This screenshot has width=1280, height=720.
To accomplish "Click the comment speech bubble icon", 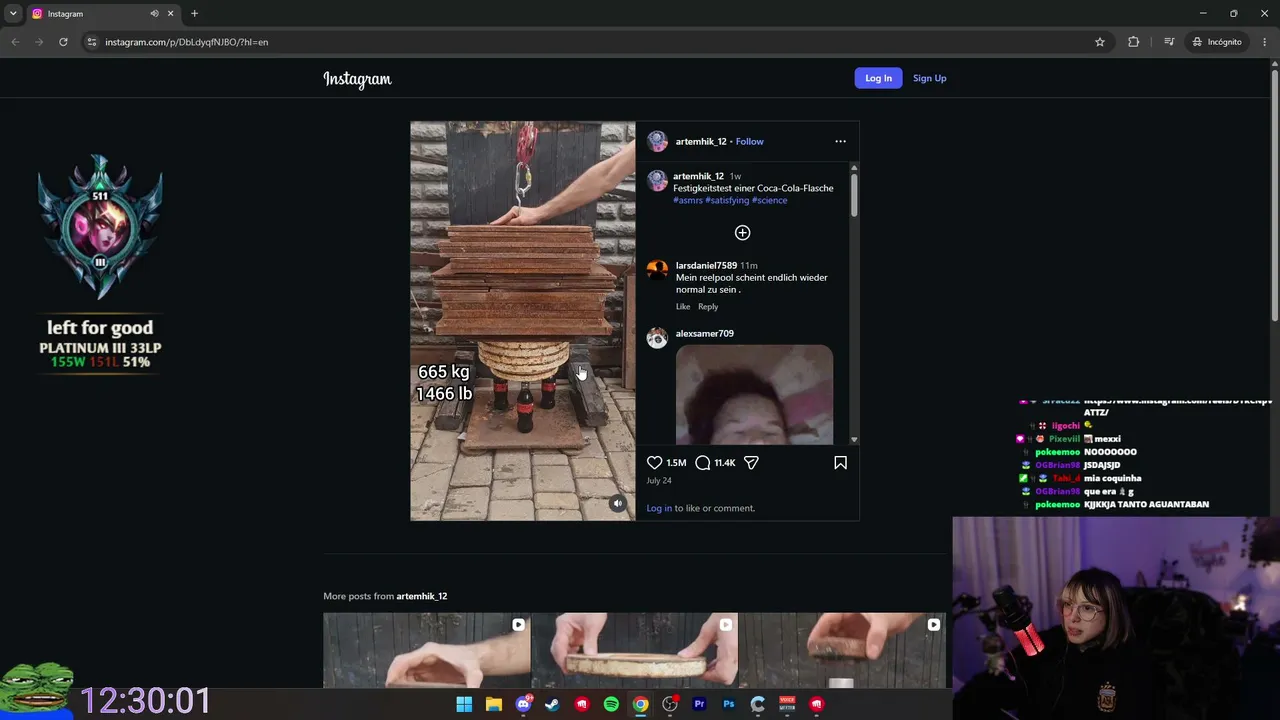I will (x=703, y=463).
